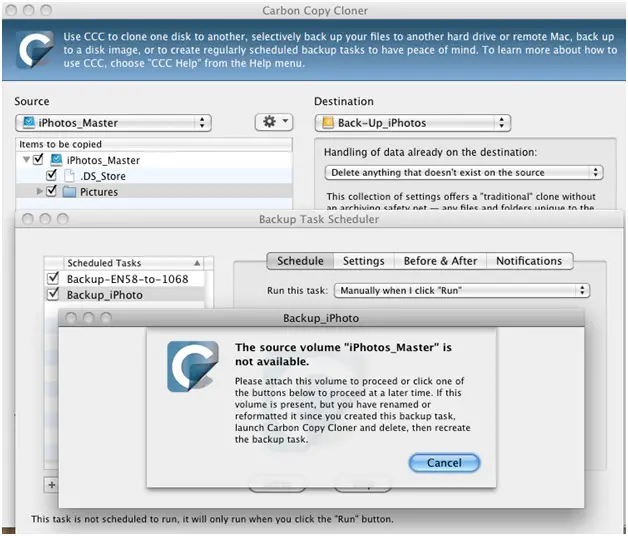Image resolution: width=628 pixels, height=536 pixels.
Task: Open the Destination volume dropdown
Action: click(413, 123)
